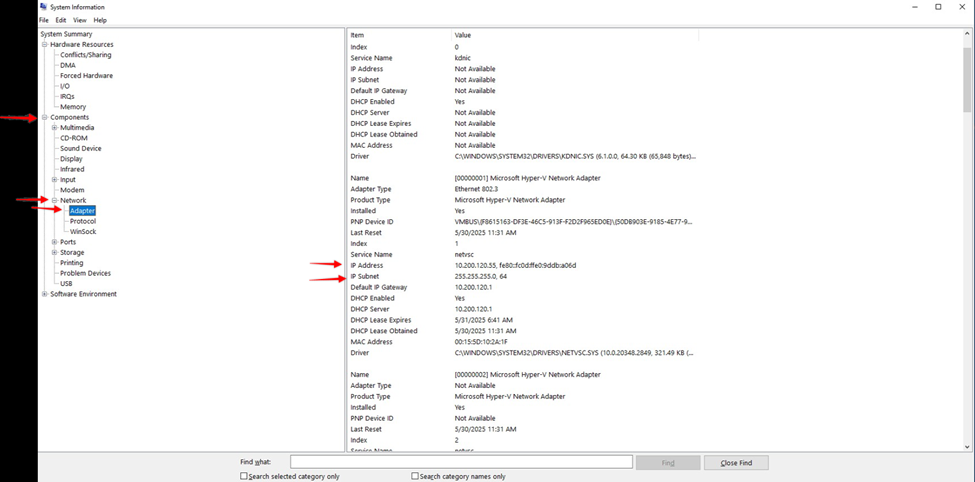
Task: Click Service Name value netvsc
Action: [465, 254]
